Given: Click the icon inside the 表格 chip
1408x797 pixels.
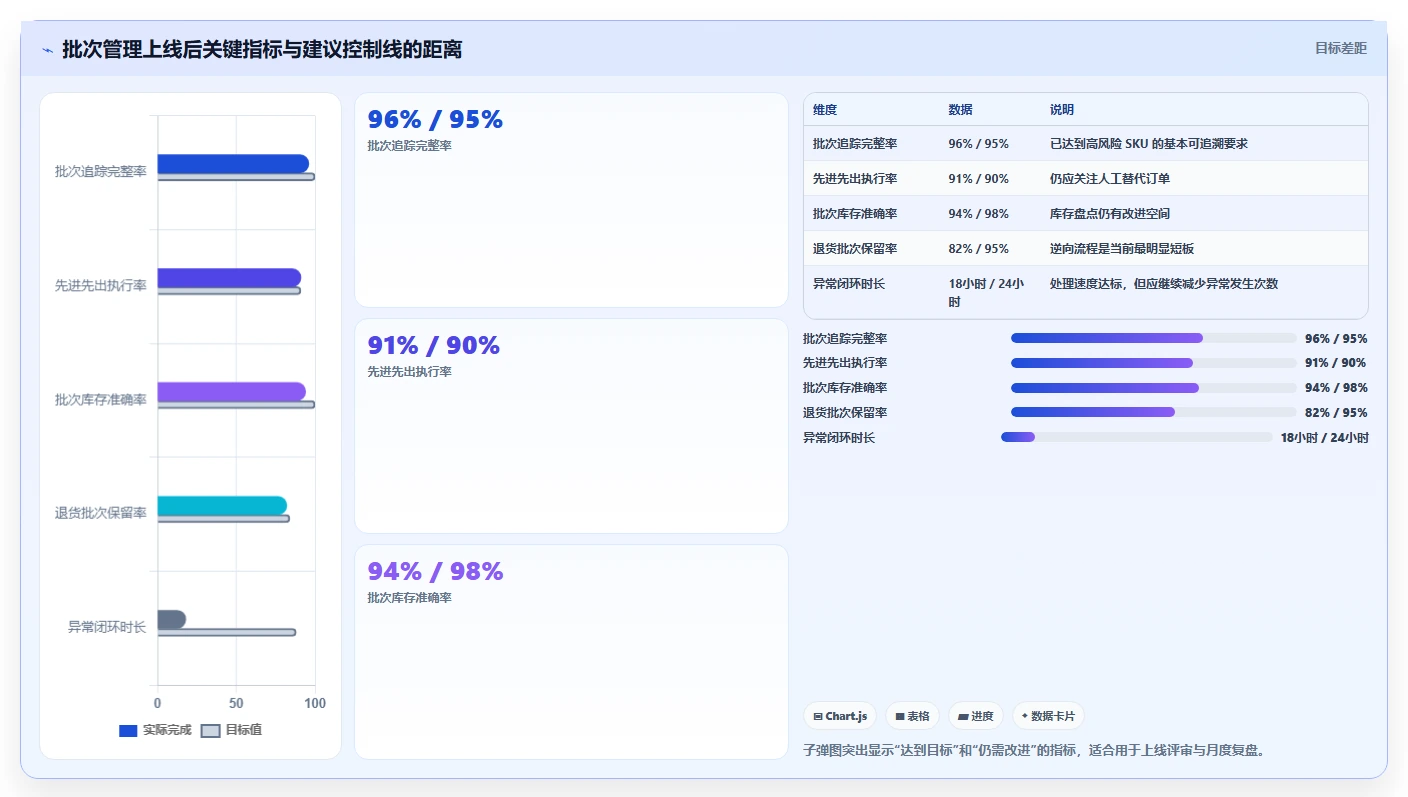Looking at the screenshot, I should click(900, 716).
